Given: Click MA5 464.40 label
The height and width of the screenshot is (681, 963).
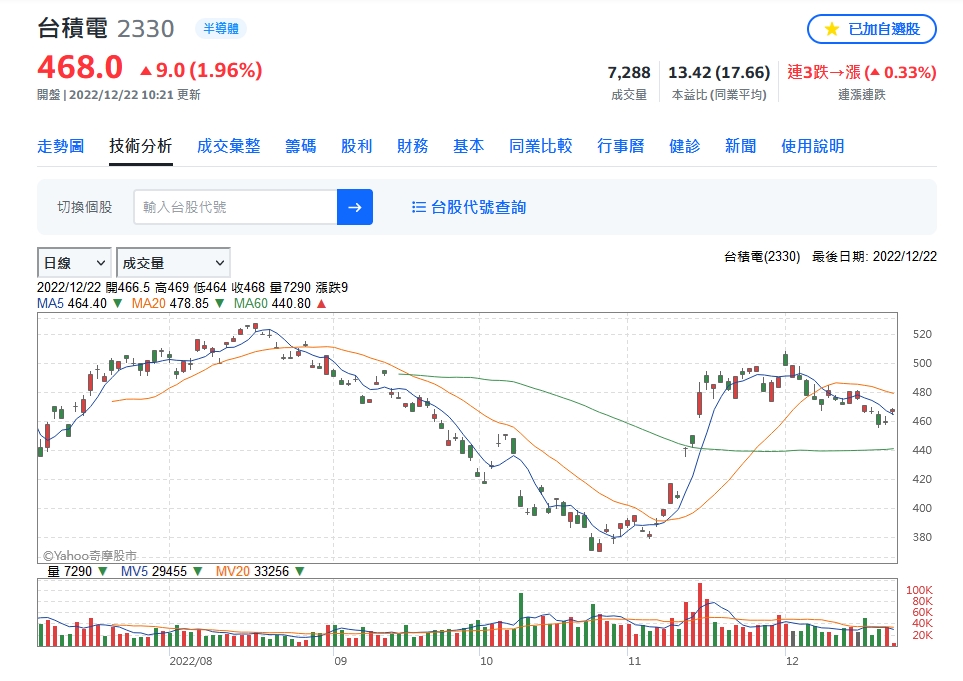Looking at the screenshot, I should point(72,303).
